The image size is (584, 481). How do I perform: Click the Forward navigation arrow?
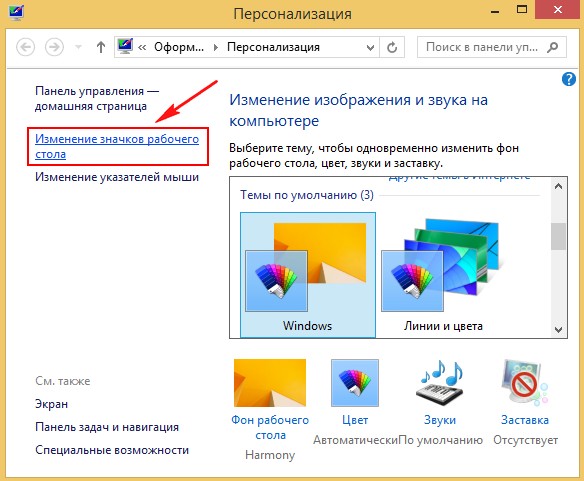point(54,47)
